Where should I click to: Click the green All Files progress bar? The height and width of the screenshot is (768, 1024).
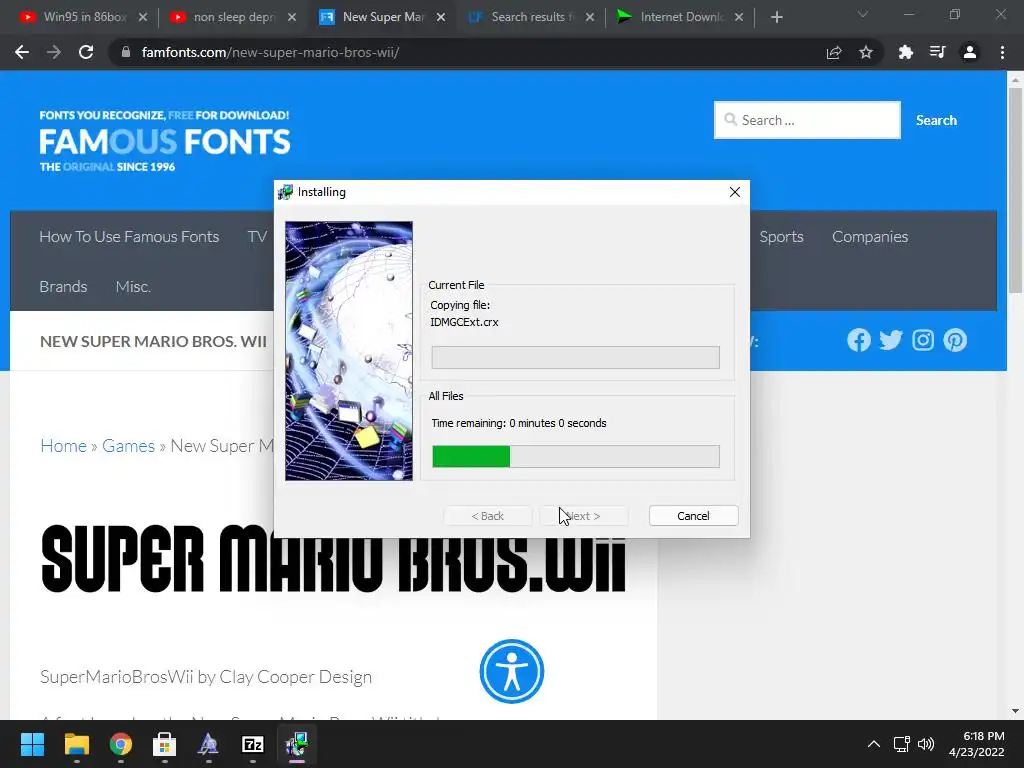coord(575,456)
